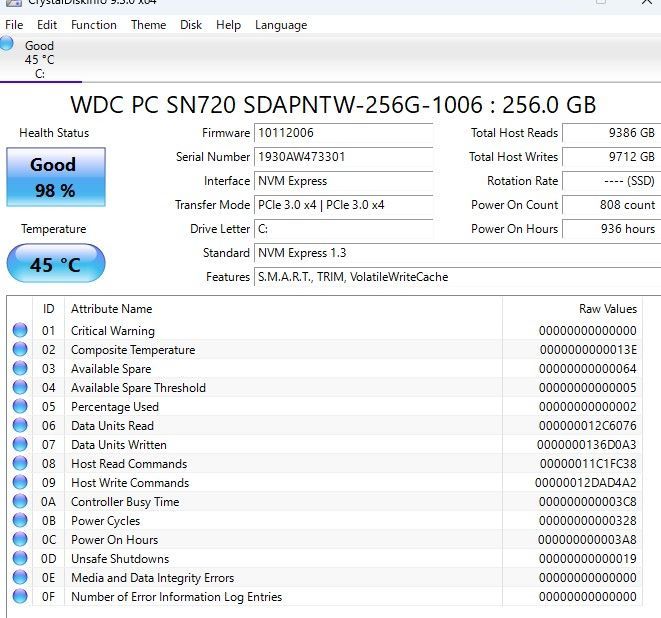Click the drive title WDC PC SN720 SDAPNTW-256G-1006
Screen dimensions: 661x618
click(276, 105)
